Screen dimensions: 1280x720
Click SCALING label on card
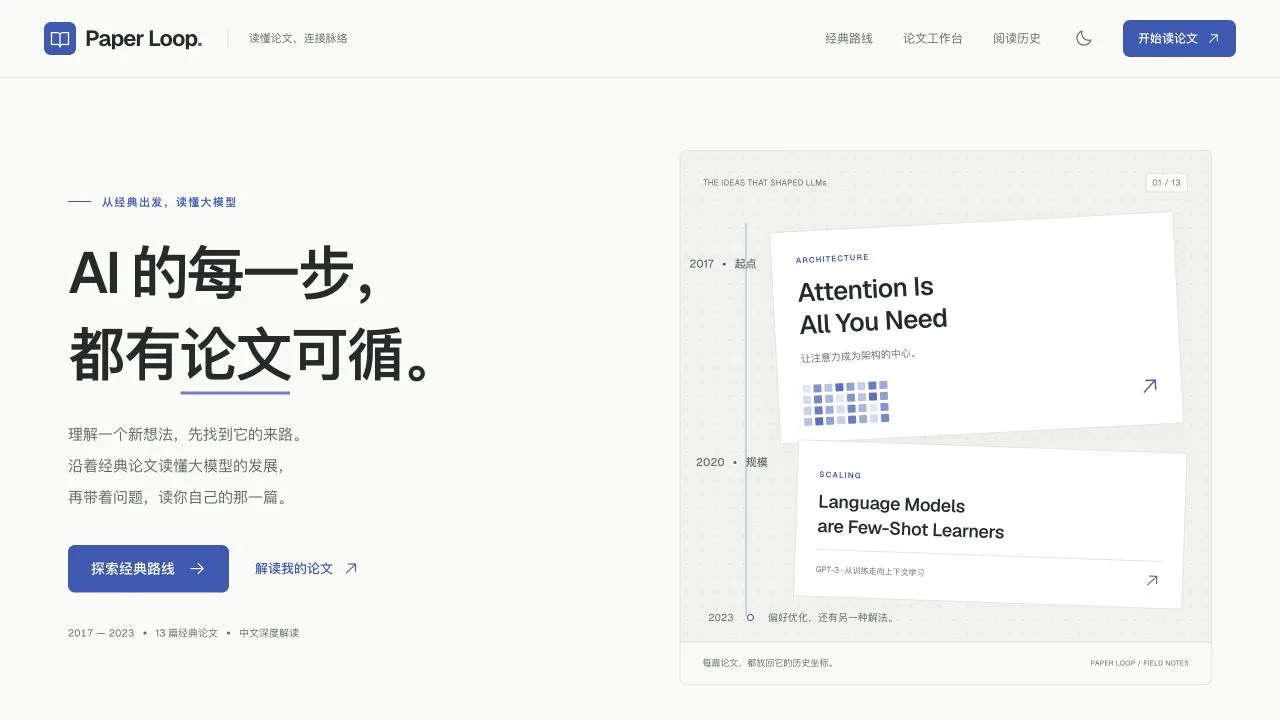point(840,475)
